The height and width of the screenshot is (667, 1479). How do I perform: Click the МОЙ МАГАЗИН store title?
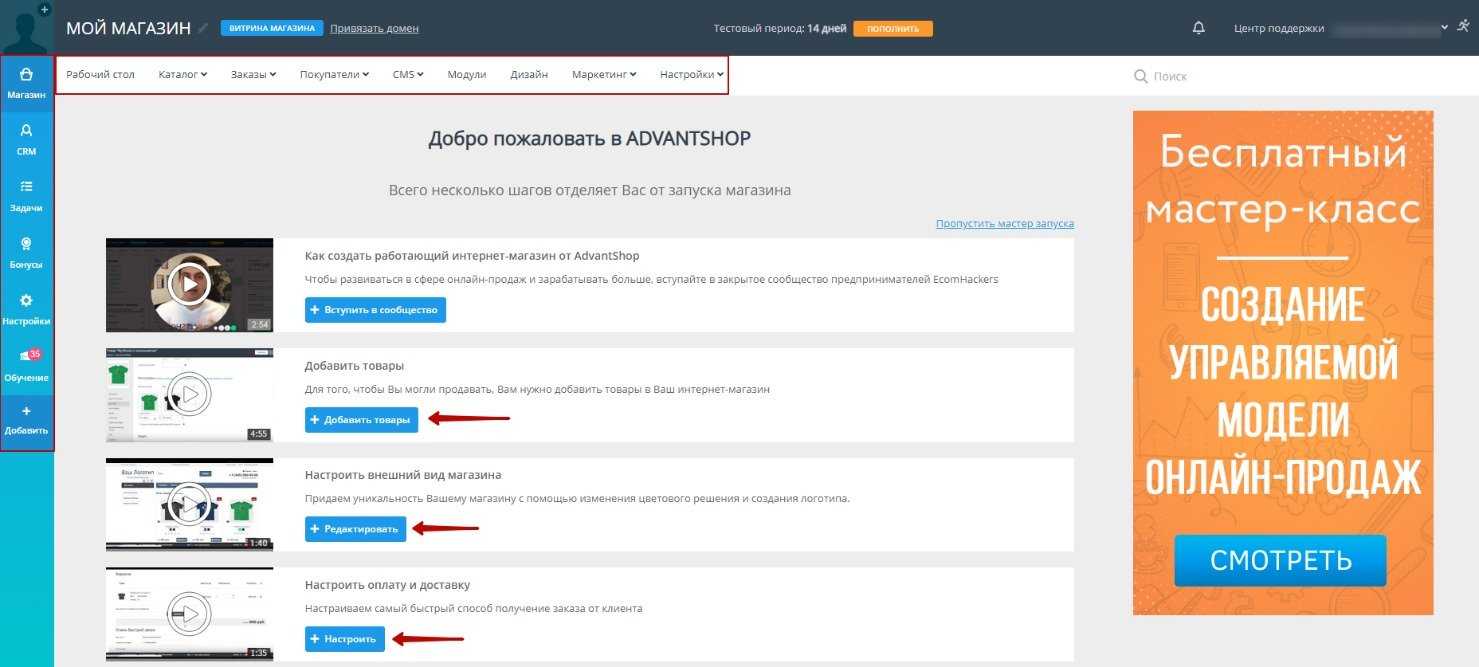(x=128, y=28)
